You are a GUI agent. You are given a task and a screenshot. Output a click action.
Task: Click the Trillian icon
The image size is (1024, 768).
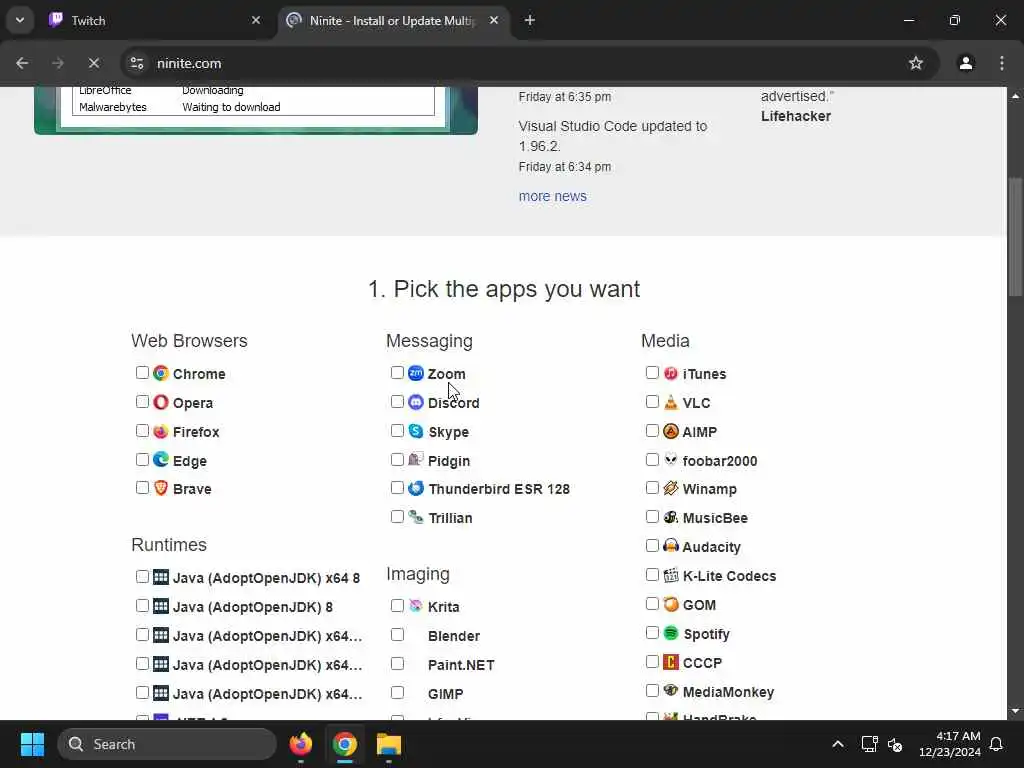416,517
